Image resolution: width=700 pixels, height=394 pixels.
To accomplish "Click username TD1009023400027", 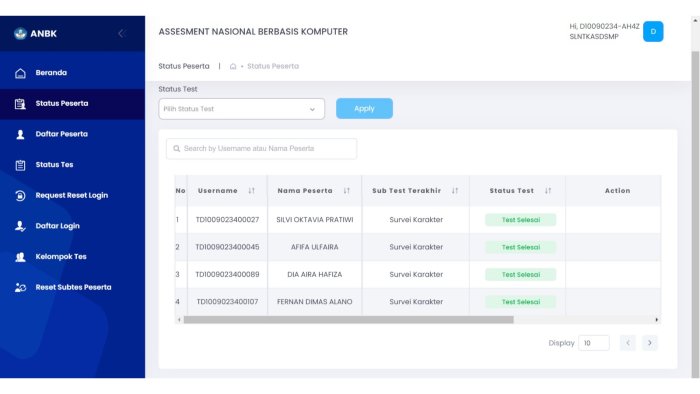I will [227, 220].
